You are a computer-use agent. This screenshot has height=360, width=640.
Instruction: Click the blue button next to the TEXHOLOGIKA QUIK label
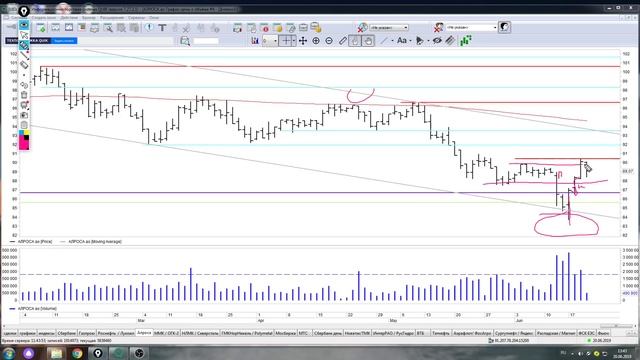64,41
